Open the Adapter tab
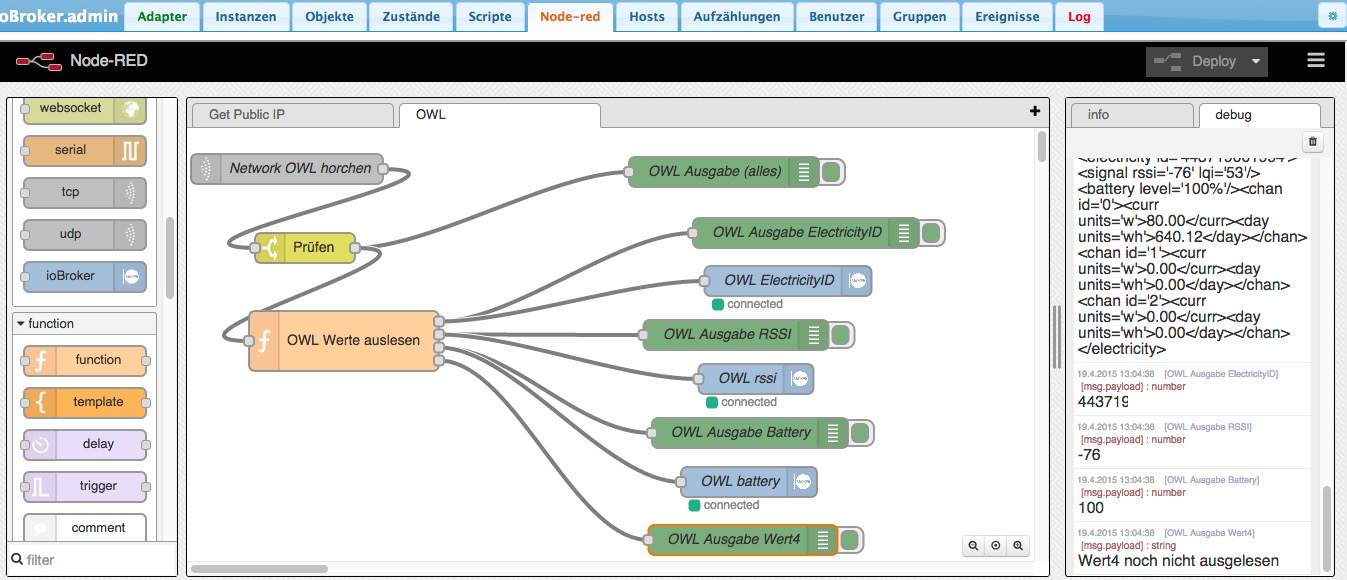This screenshot has height=580, width=1347. (x=162, y=16)
